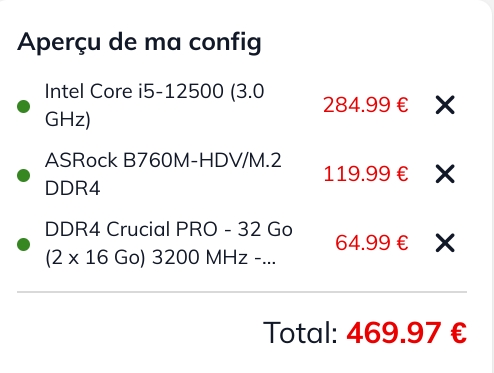
Task: Click the GHz) text under Intel Core
Action: (68, 119)
